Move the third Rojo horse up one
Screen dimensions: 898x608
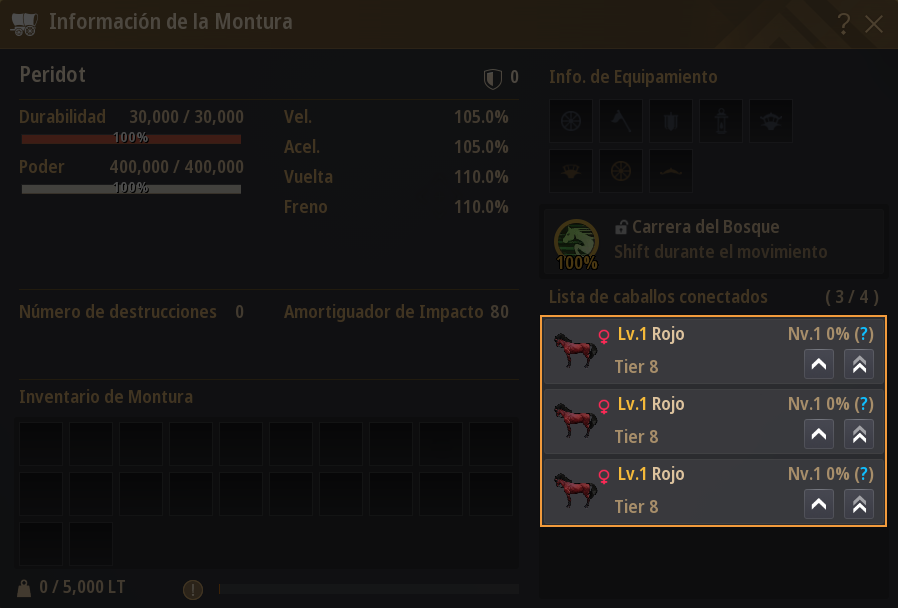pos(819,504)
